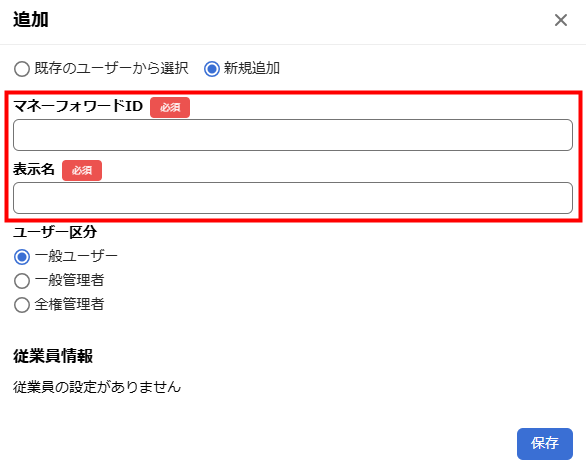The height and width of the screenshot is (472, 586).
Task: Click the 表示名 field label
Action: pos(34,169)
